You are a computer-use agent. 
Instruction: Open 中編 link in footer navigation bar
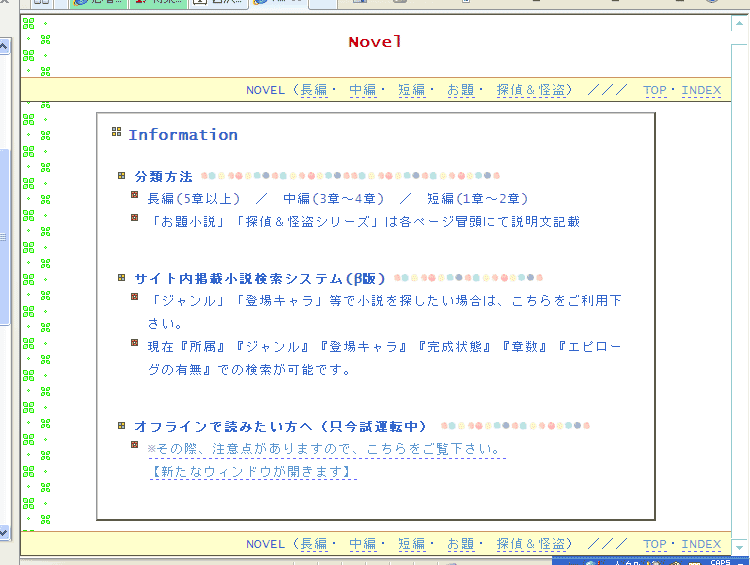point(363,544)
